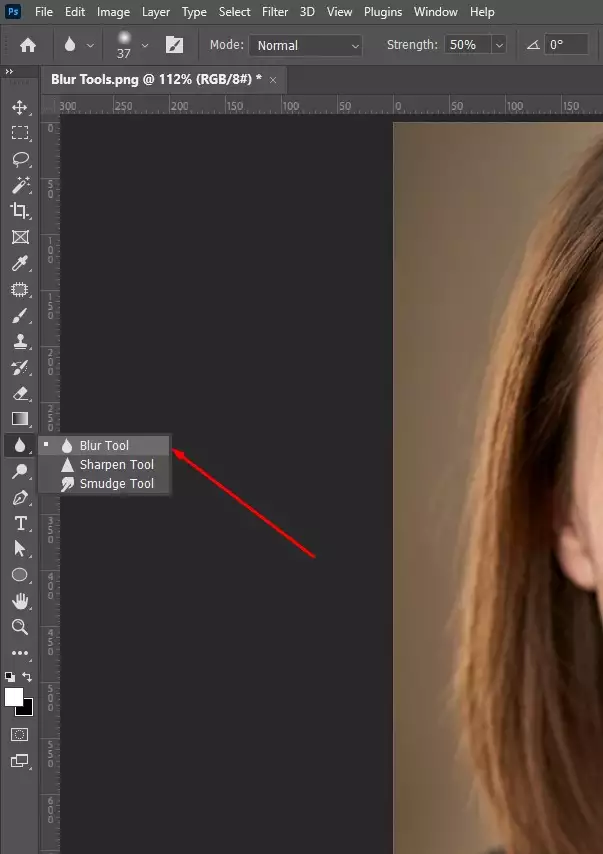Choose Blur Tool from the flyout
Screen dimensions: 603x854
(104, 446)
